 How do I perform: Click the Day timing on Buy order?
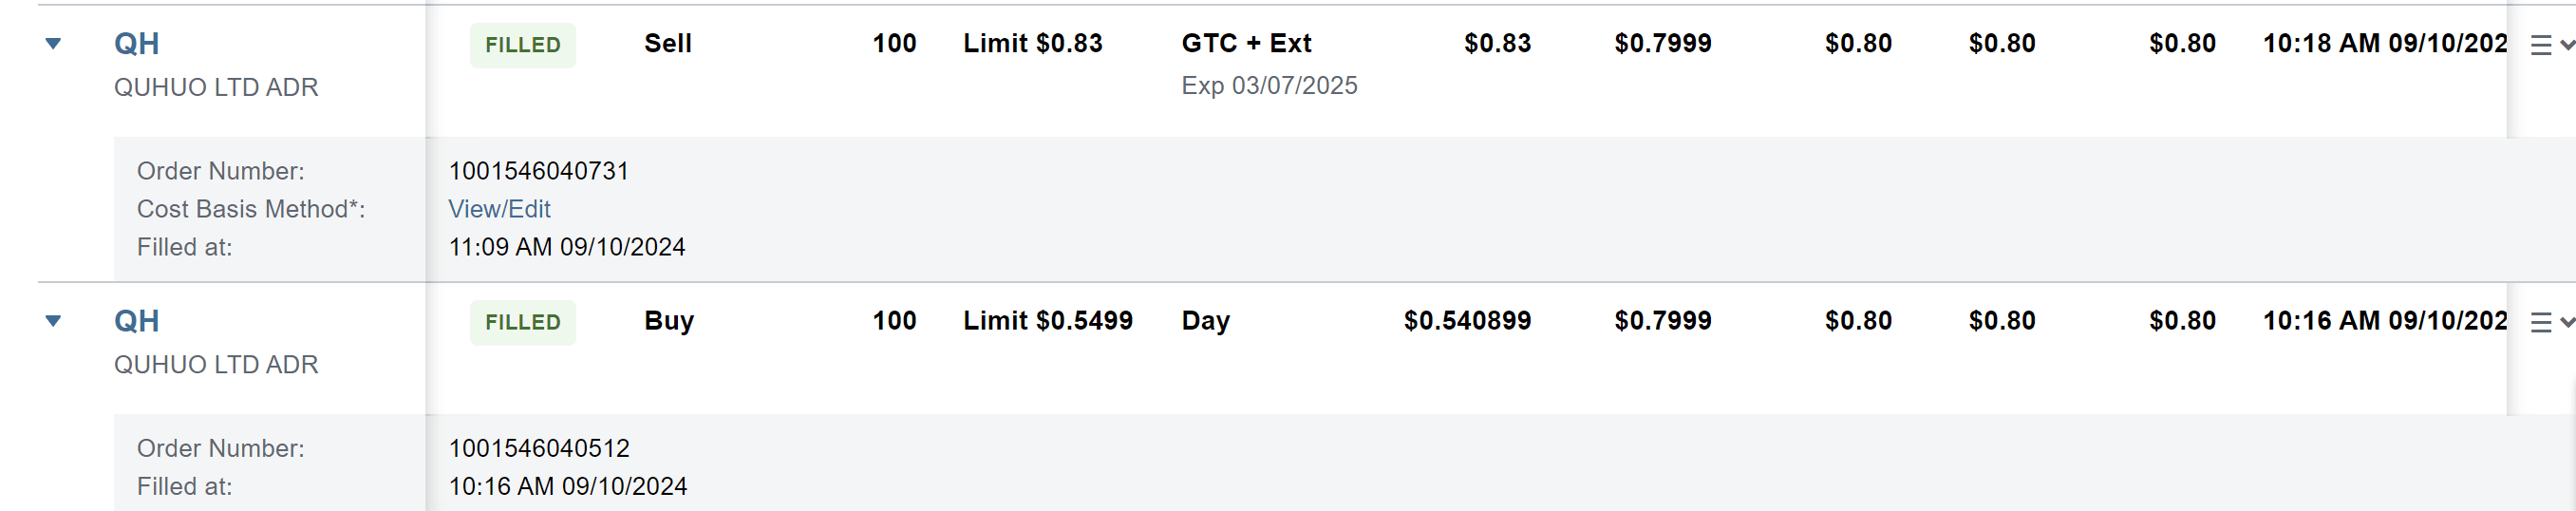pos(1205,321)
